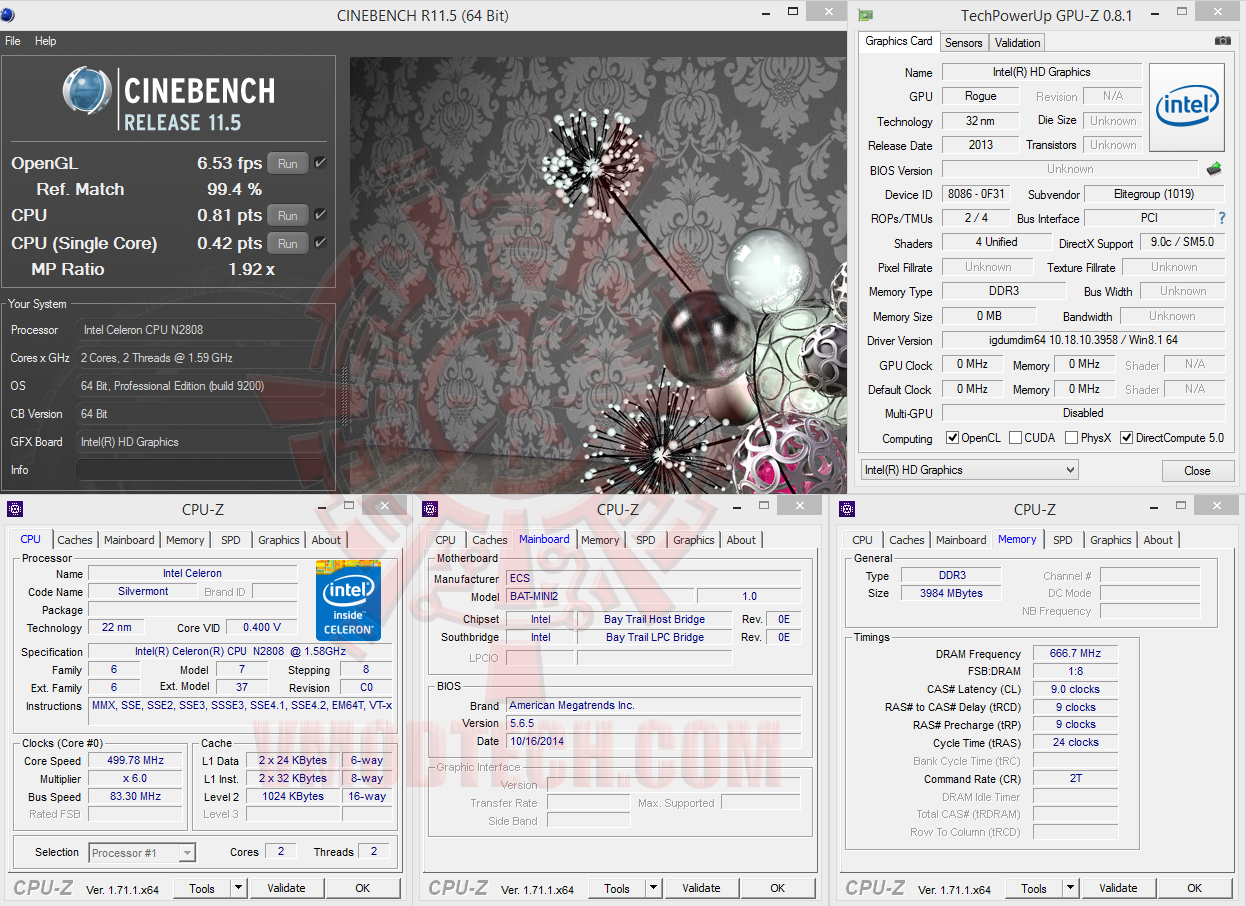Select the Graphics Card tab in GPU-Z
This screenshot has height=906, width=1246.
(x=899, y=41)
